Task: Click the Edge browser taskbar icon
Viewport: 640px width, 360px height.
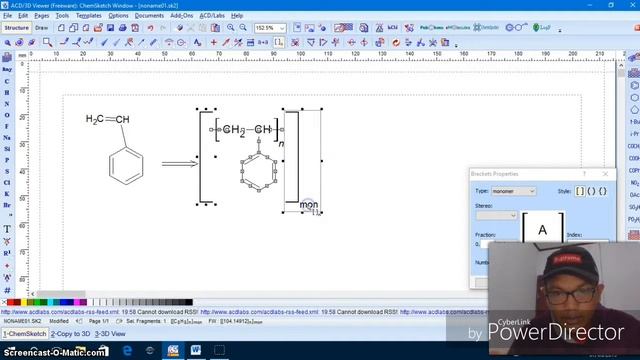Action: [127, 350]
